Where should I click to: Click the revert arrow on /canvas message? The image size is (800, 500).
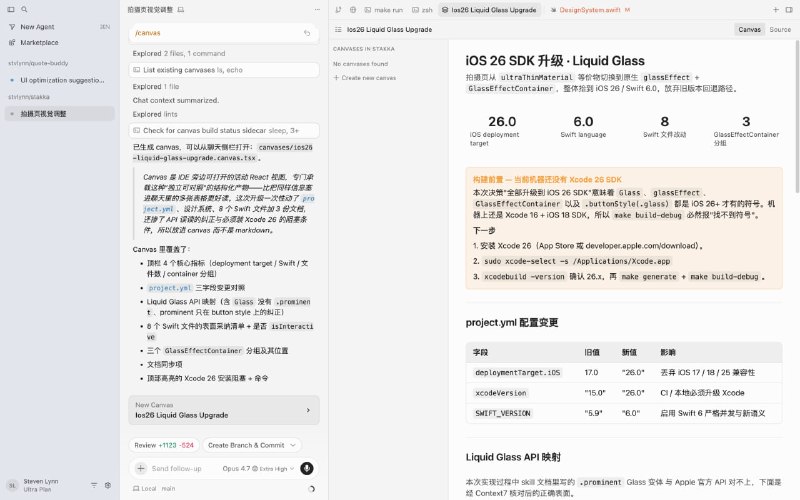click(x=307, y=33)
